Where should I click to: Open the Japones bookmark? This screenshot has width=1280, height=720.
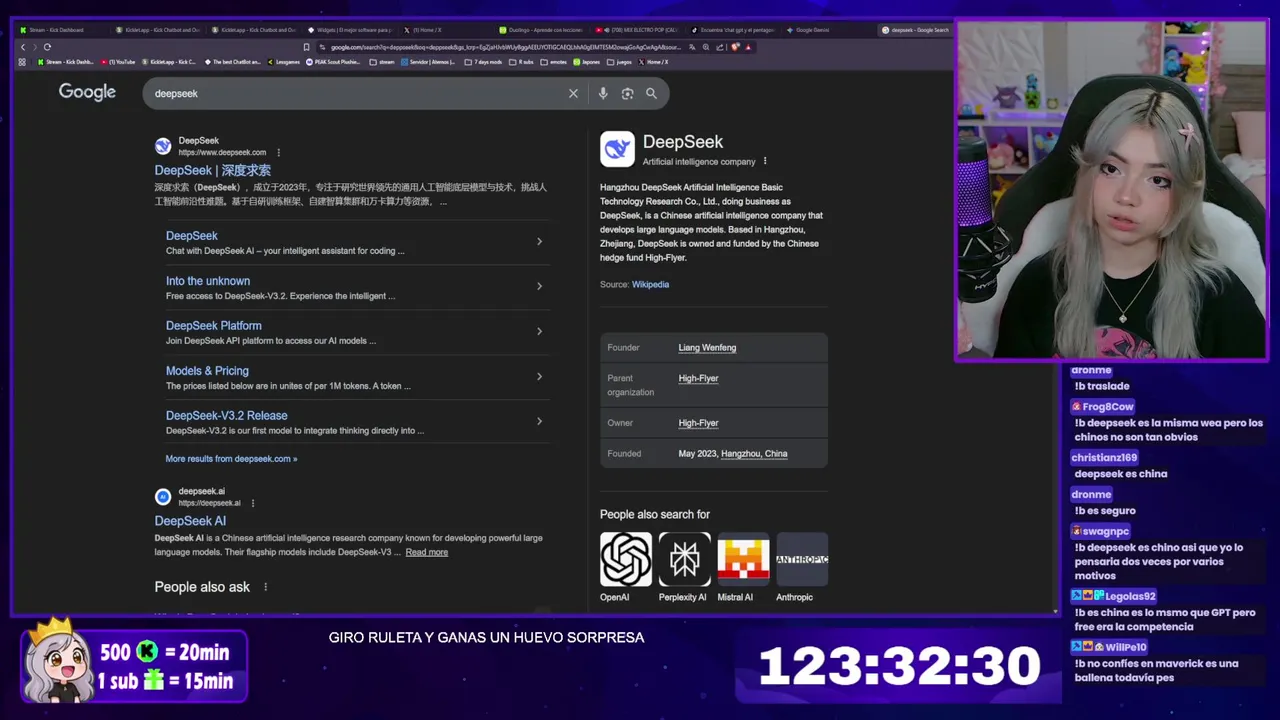tap(586, 62)
